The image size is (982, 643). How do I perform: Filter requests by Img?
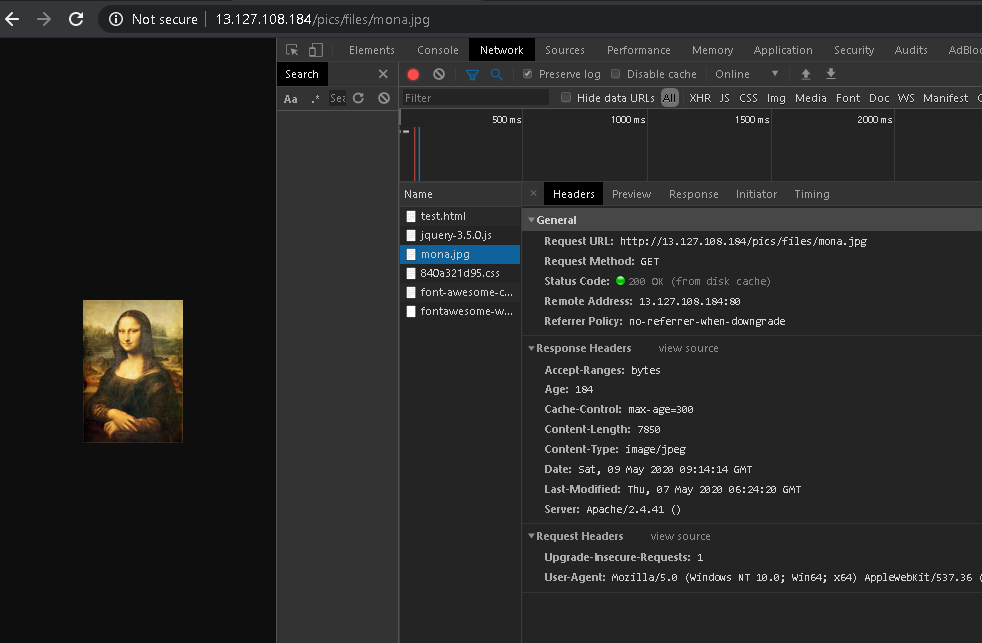tap(776, 98)
